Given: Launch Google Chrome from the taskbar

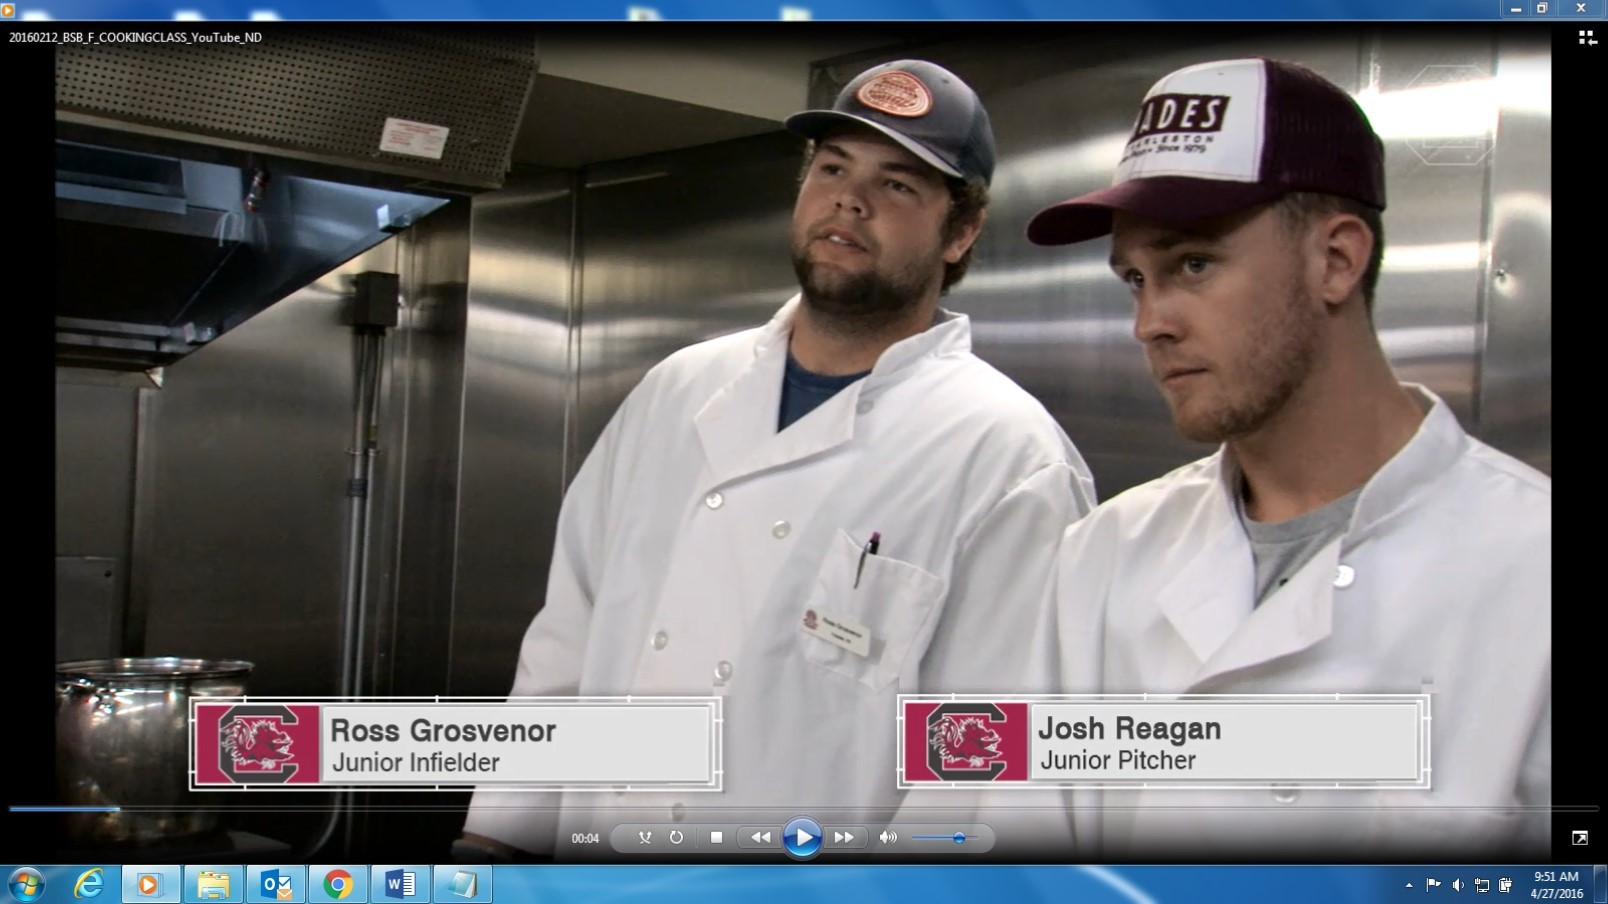Looking at the screenshot, I should (x=338, y=885).
